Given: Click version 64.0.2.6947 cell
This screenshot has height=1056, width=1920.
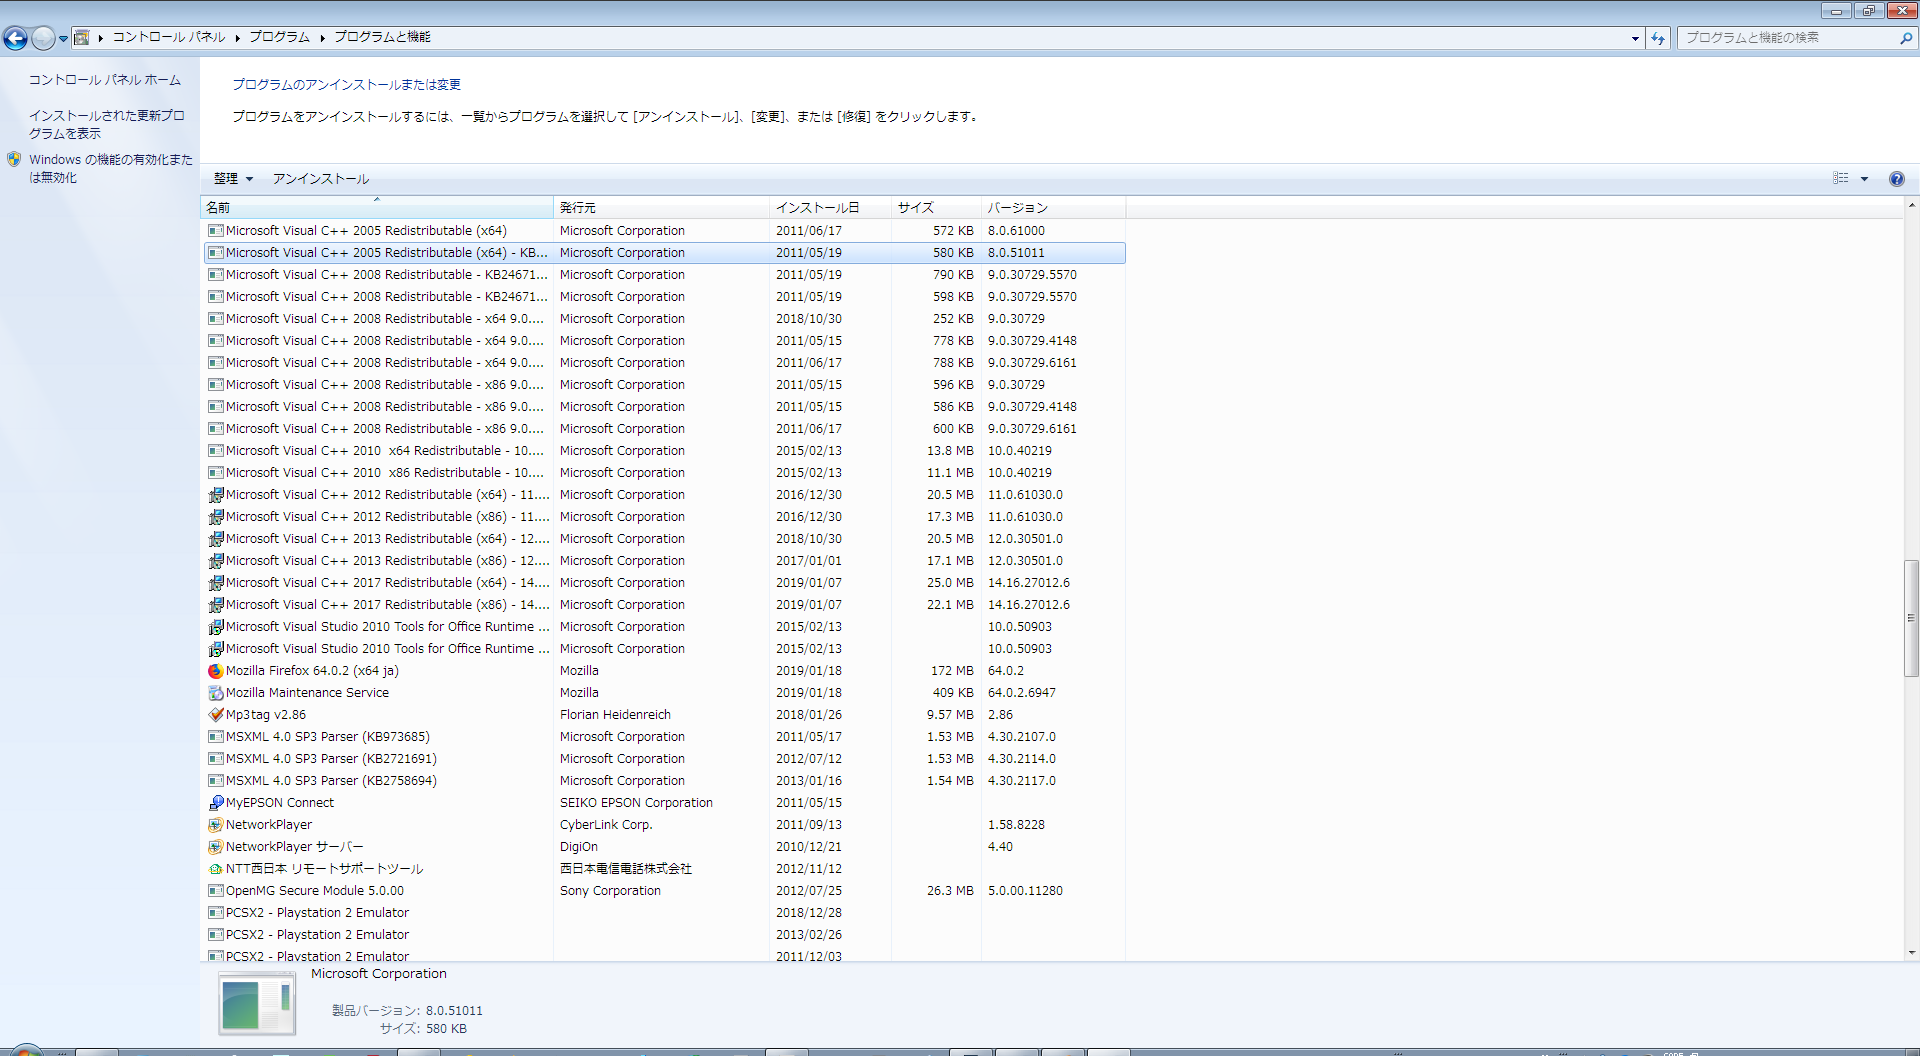Looking at the screenshot, I should (x=1022, y=693).
